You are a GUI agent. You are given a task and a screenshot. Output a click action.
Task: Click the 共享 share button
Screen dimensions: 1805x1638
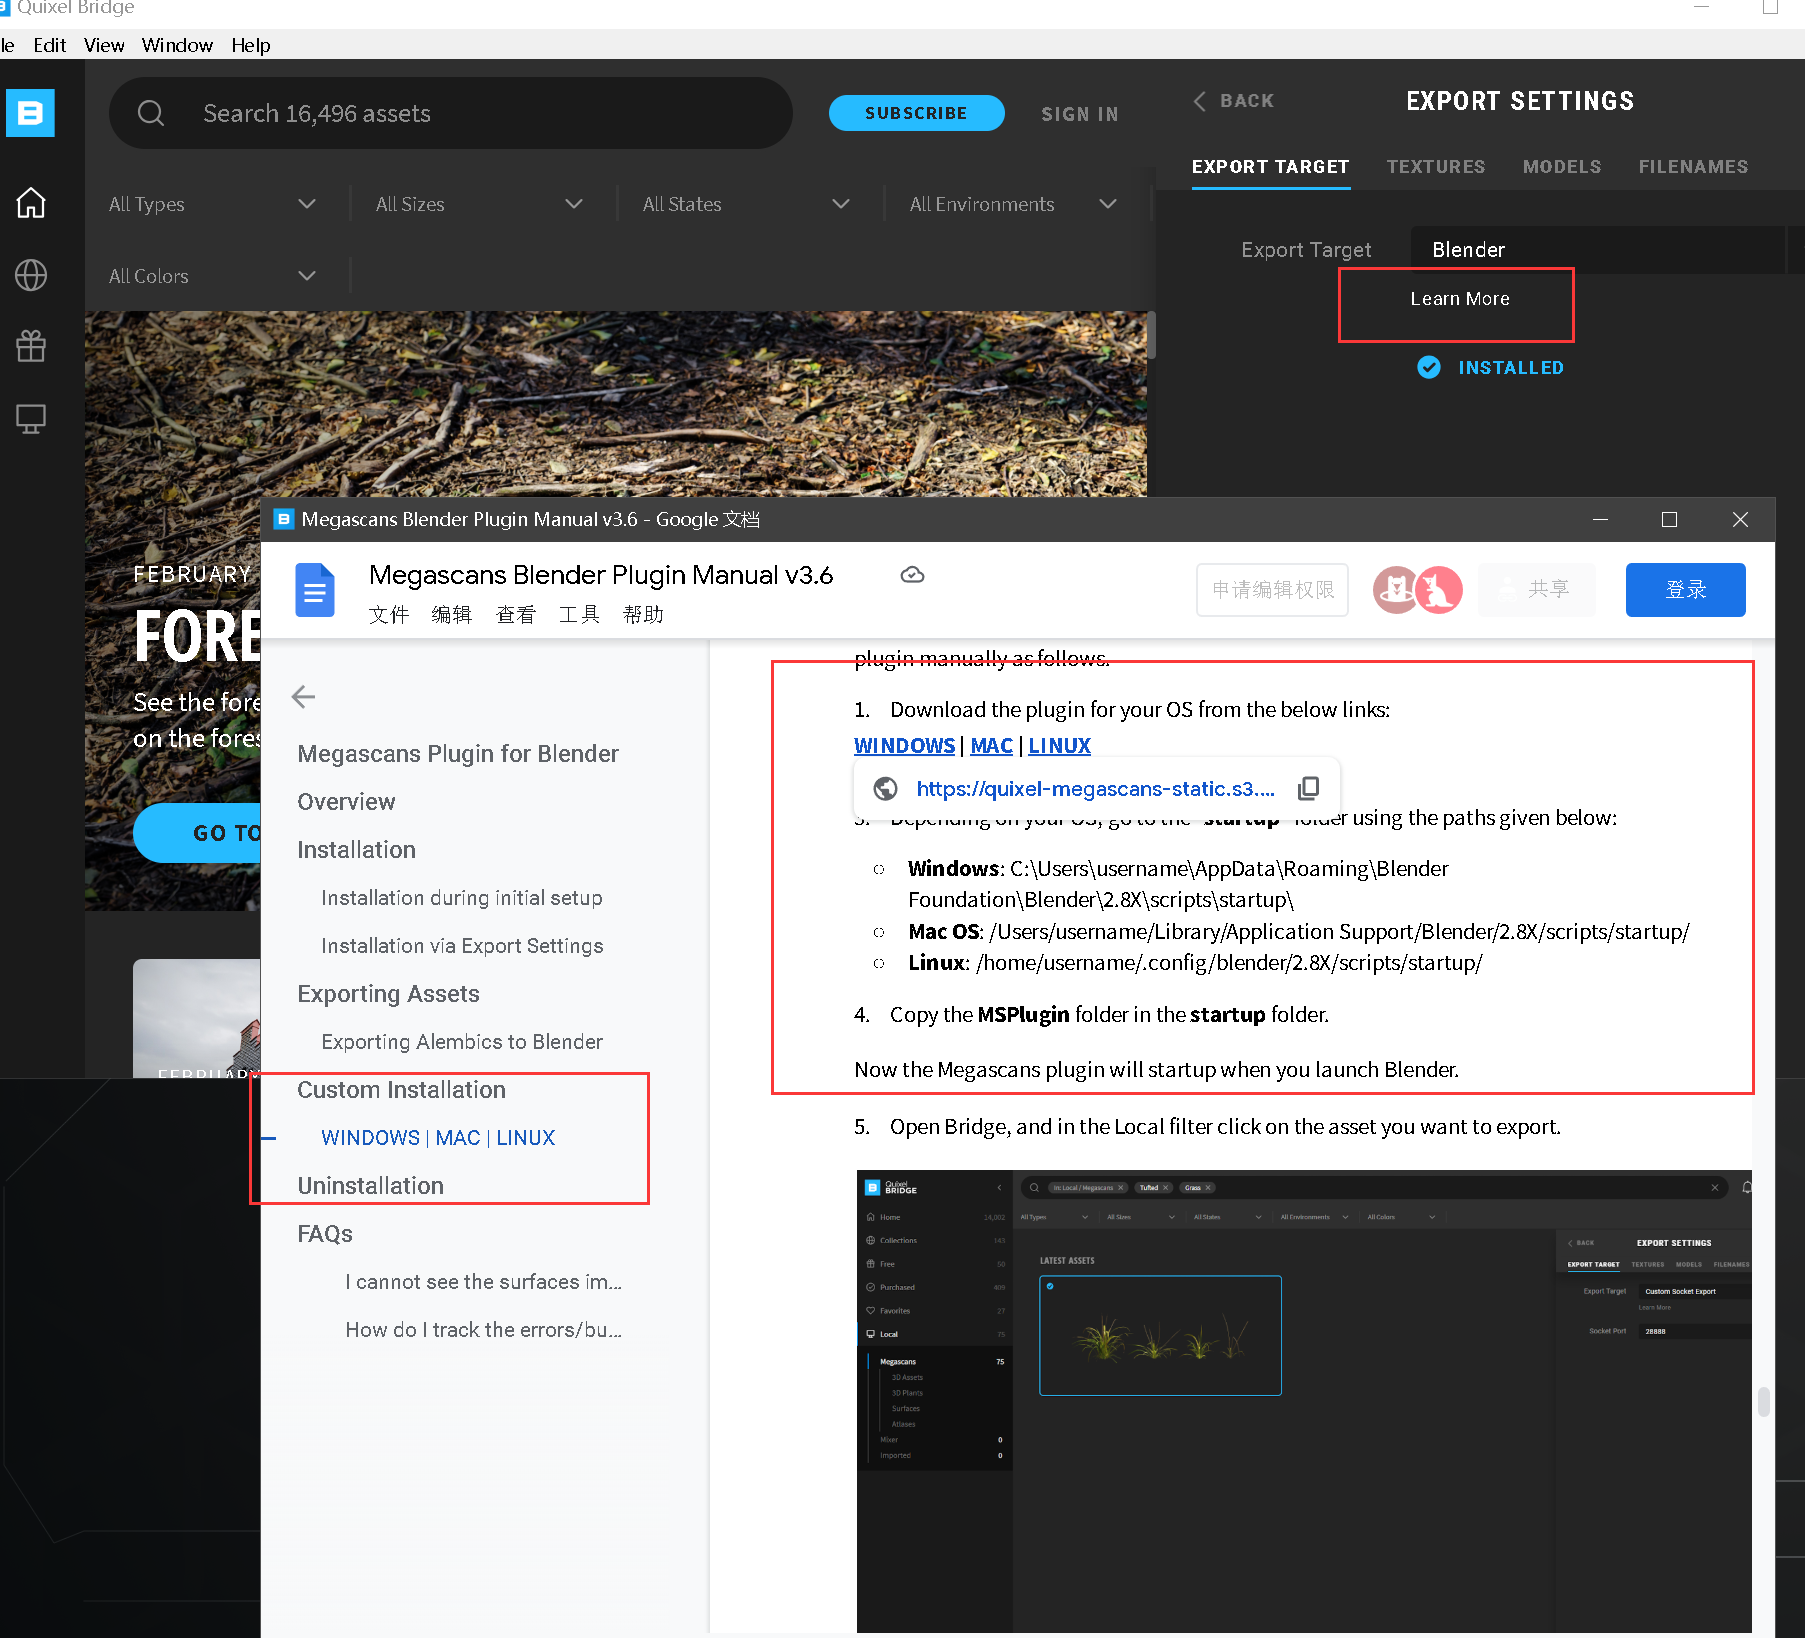1536,590
